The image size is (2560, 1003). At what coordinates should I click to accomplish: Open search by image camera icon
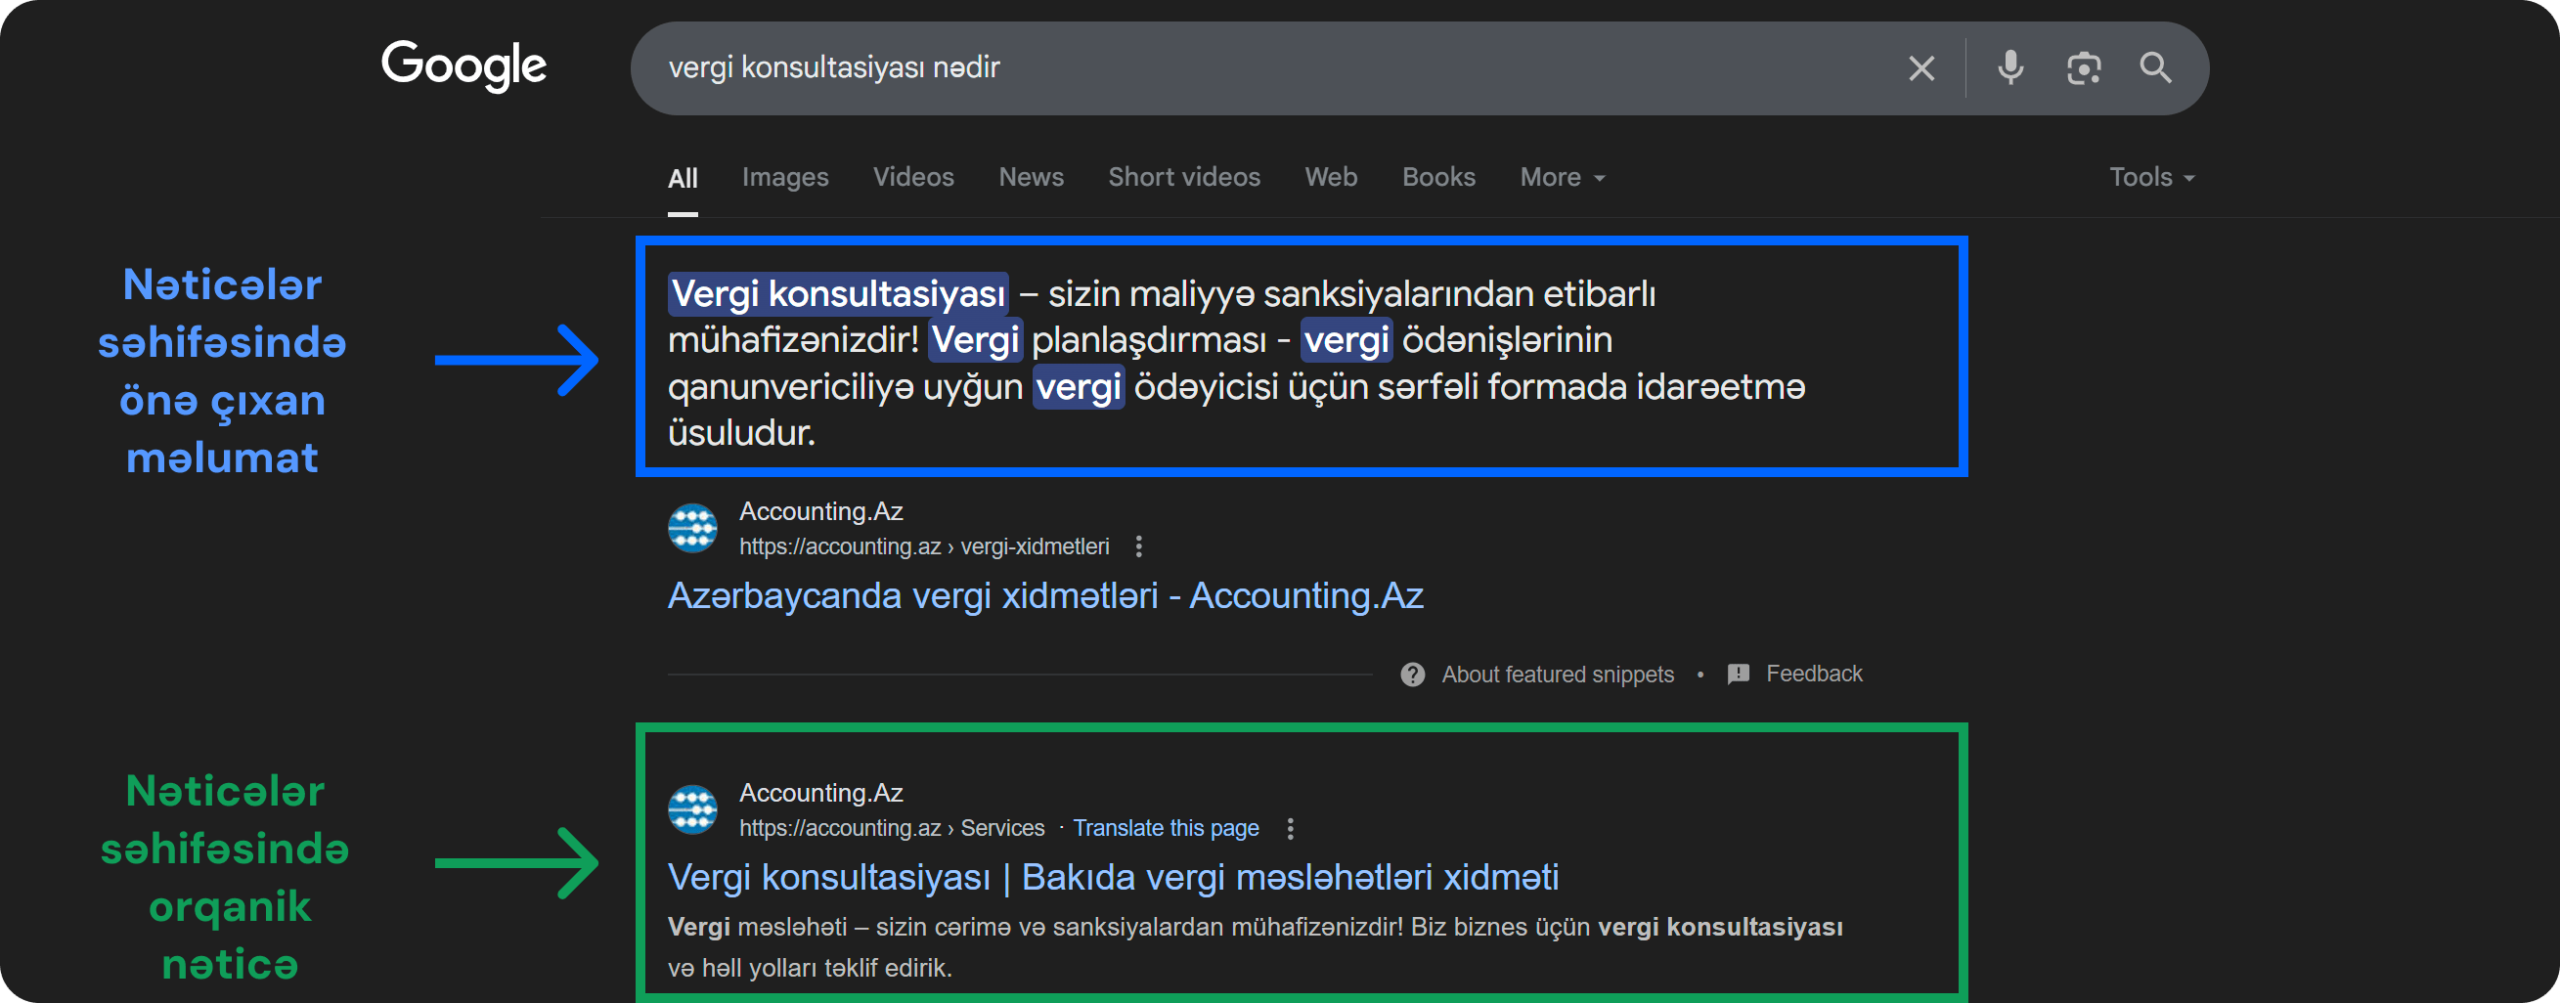pos(2083,68)
